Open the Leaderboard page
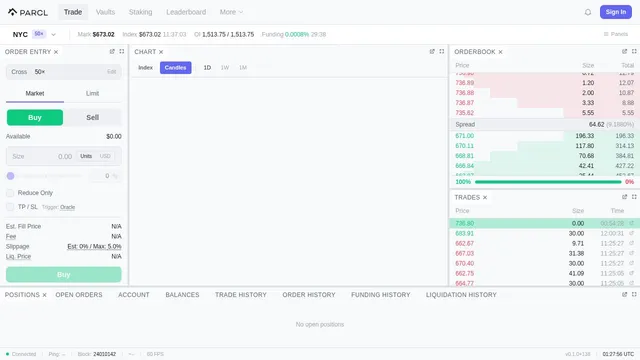This screenshot has height=360, width=640. tap(186, 12)
